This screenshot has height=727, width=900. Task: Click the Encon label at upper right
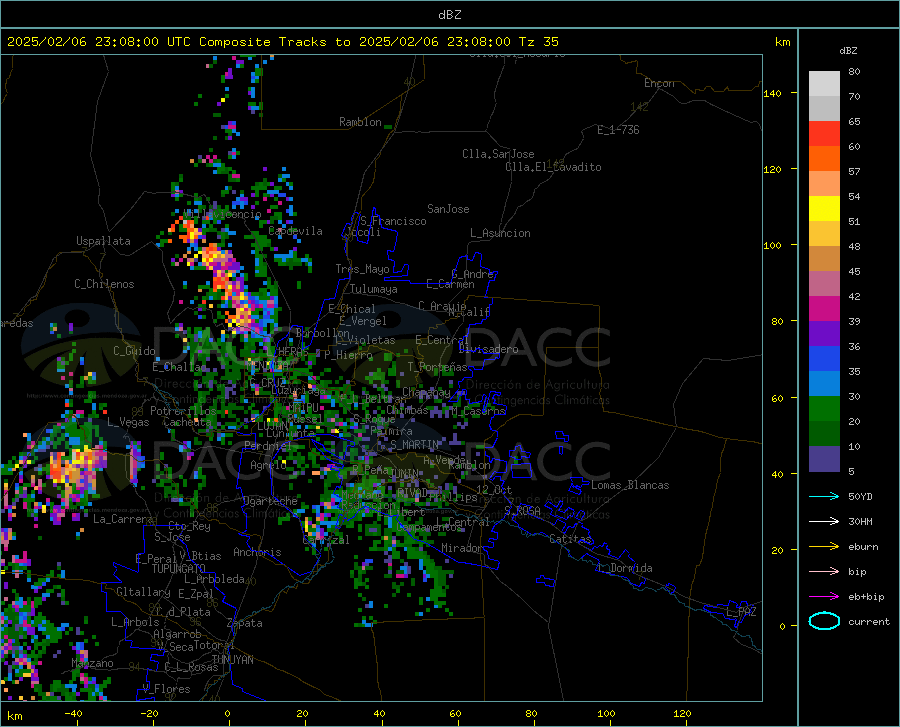659,83
